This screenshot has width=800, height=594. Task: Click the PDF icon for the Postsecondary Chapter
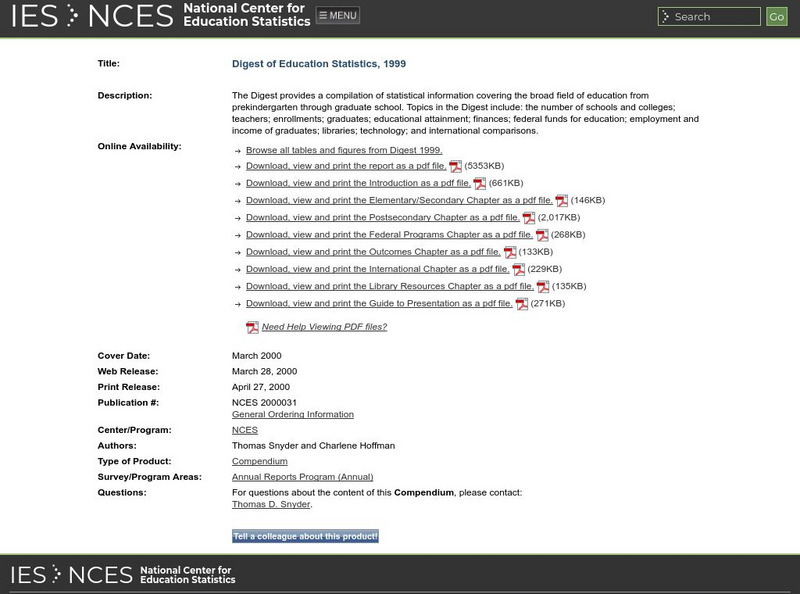[x=528, y=218]
